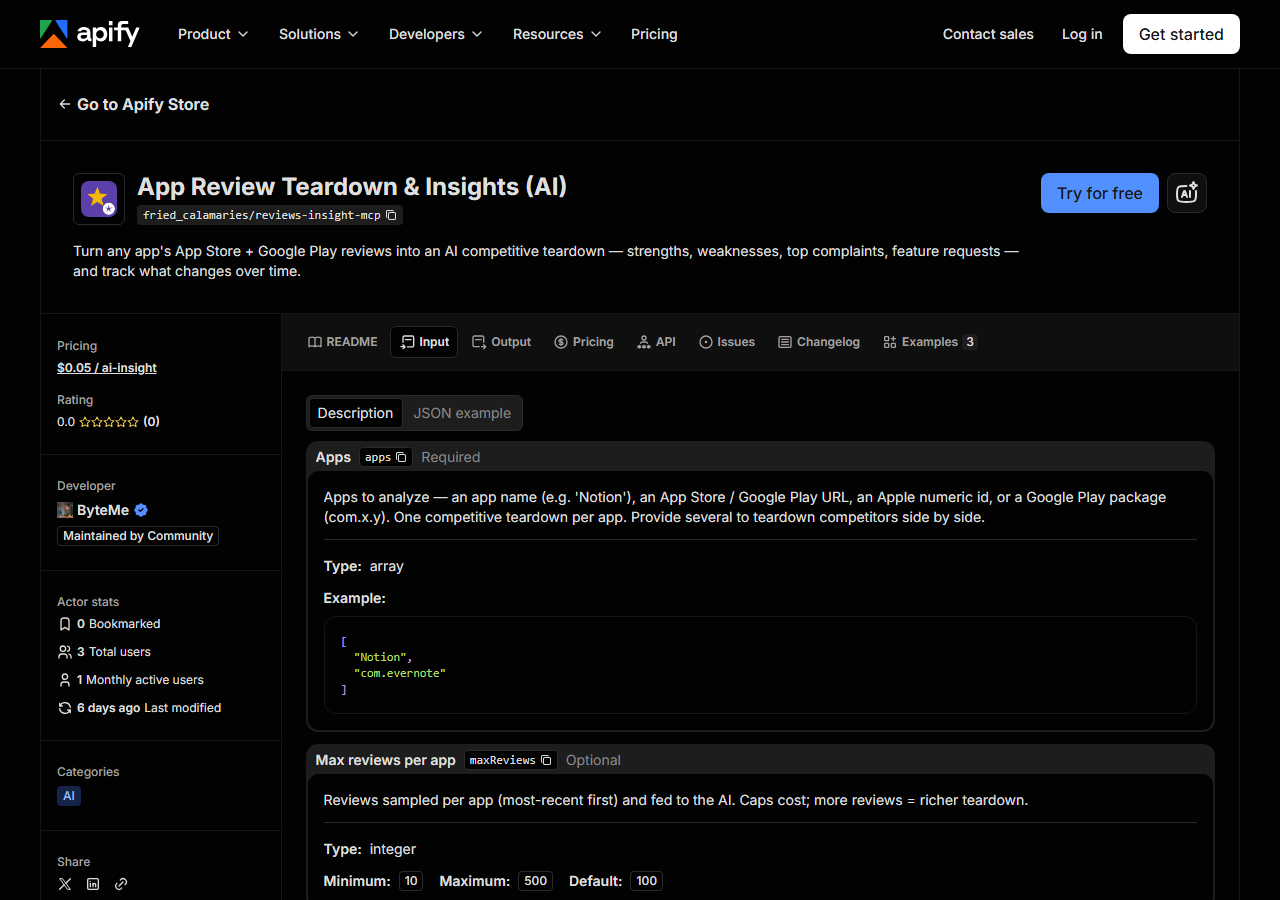Click the Default value 100
Screen dimensions: 1280x900
pos(647,881)
